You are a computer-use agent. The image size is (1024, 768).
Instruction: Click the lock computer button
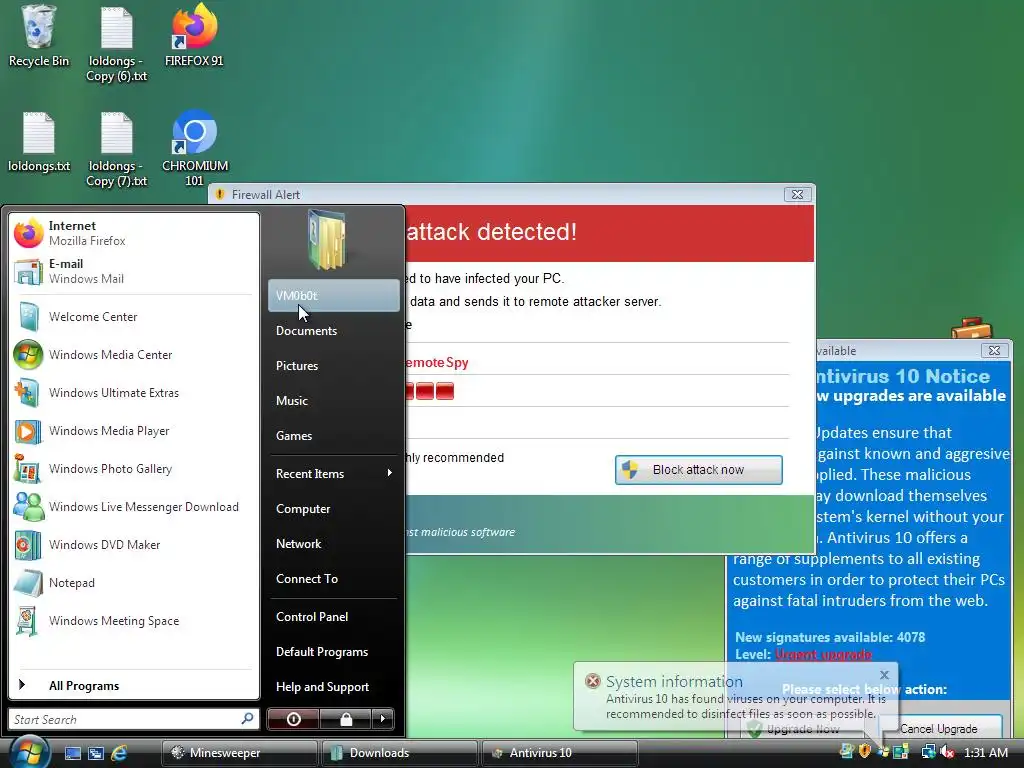[x=345, y=719]
